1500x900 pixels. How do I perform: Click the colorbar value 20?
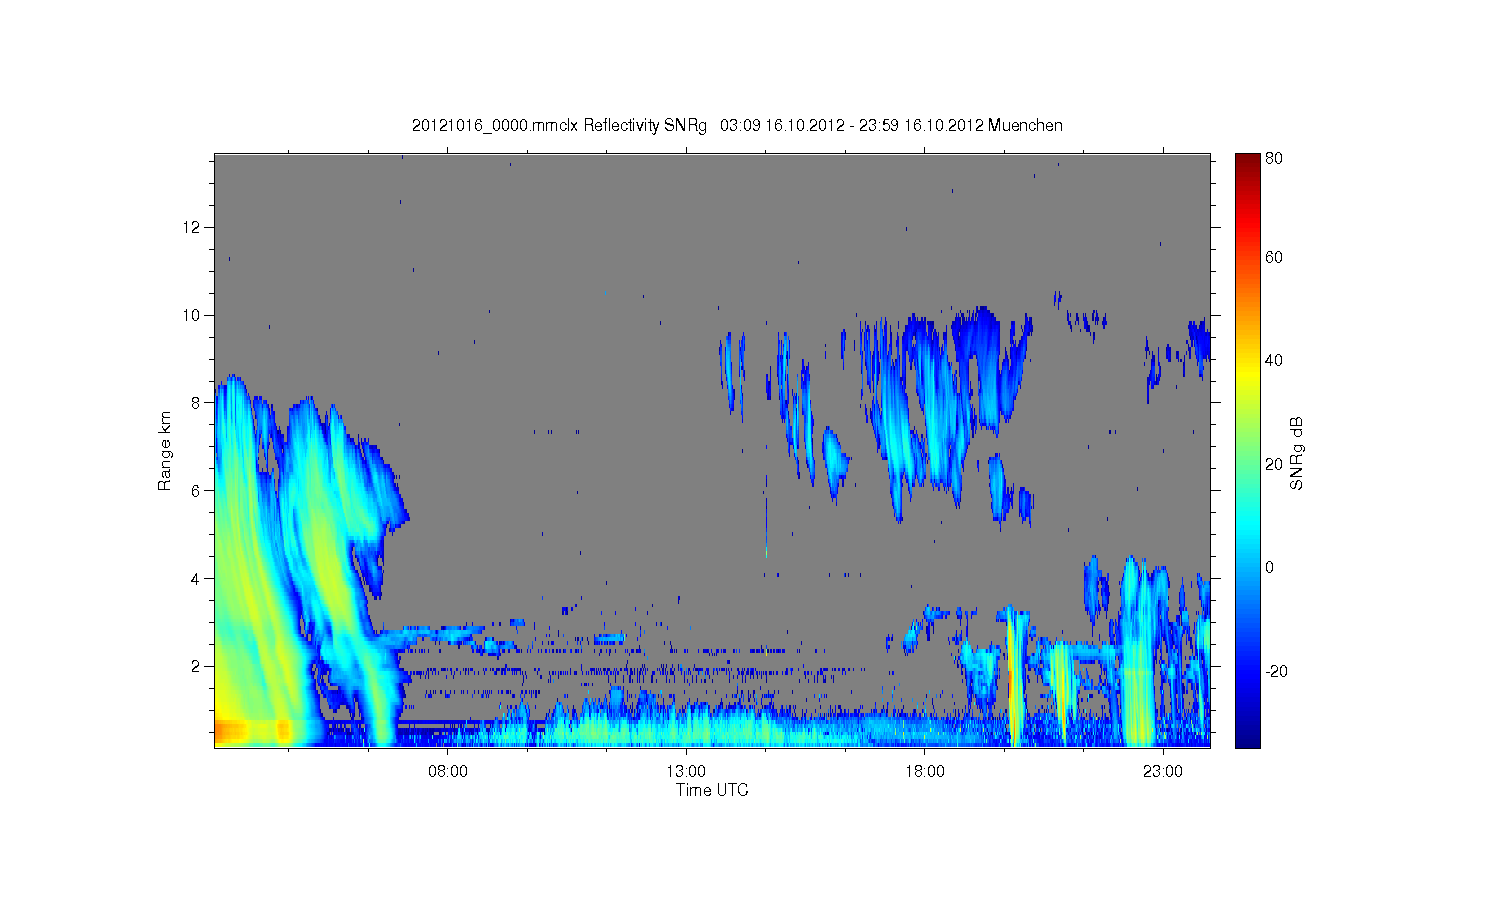tap(1274, 464)
